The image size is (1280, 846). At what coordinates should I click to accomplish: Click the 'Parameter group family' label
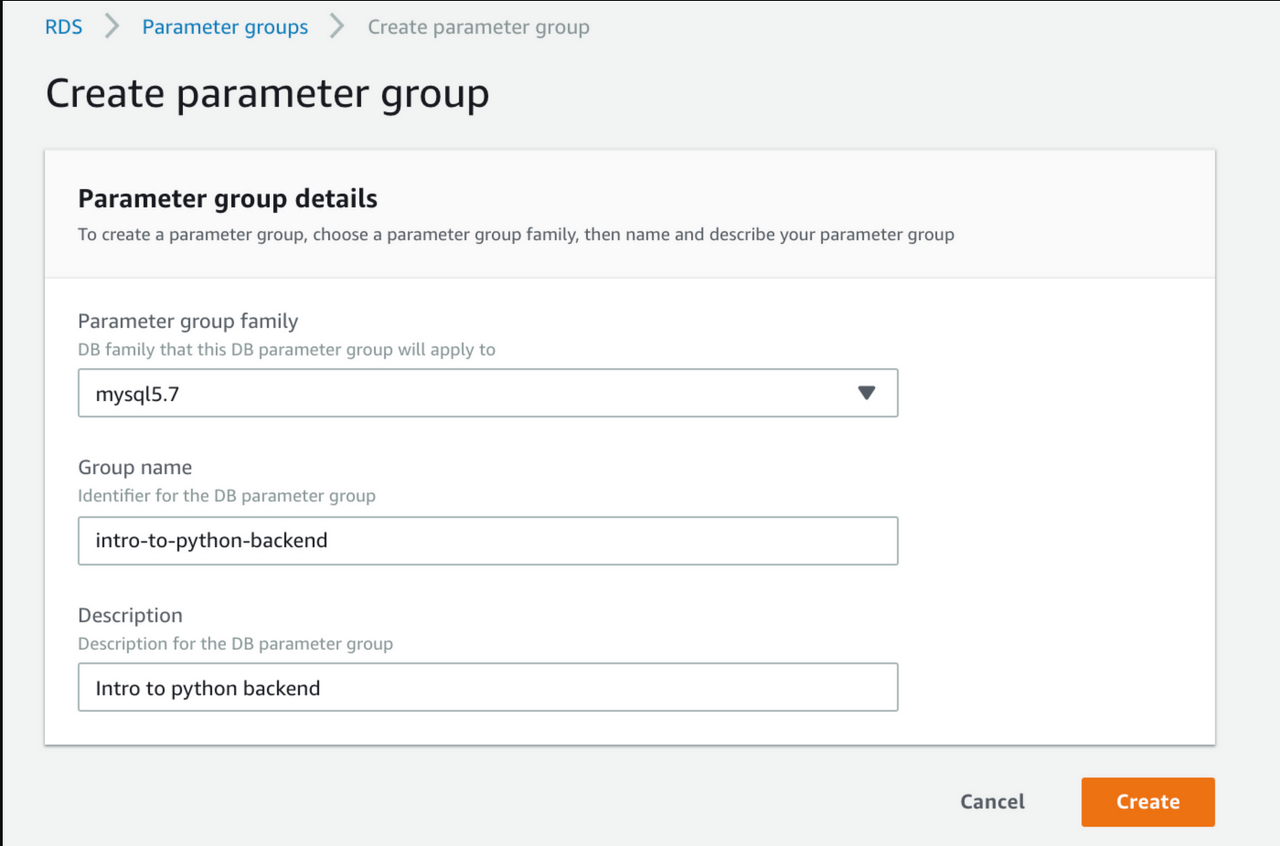point(188,321)
